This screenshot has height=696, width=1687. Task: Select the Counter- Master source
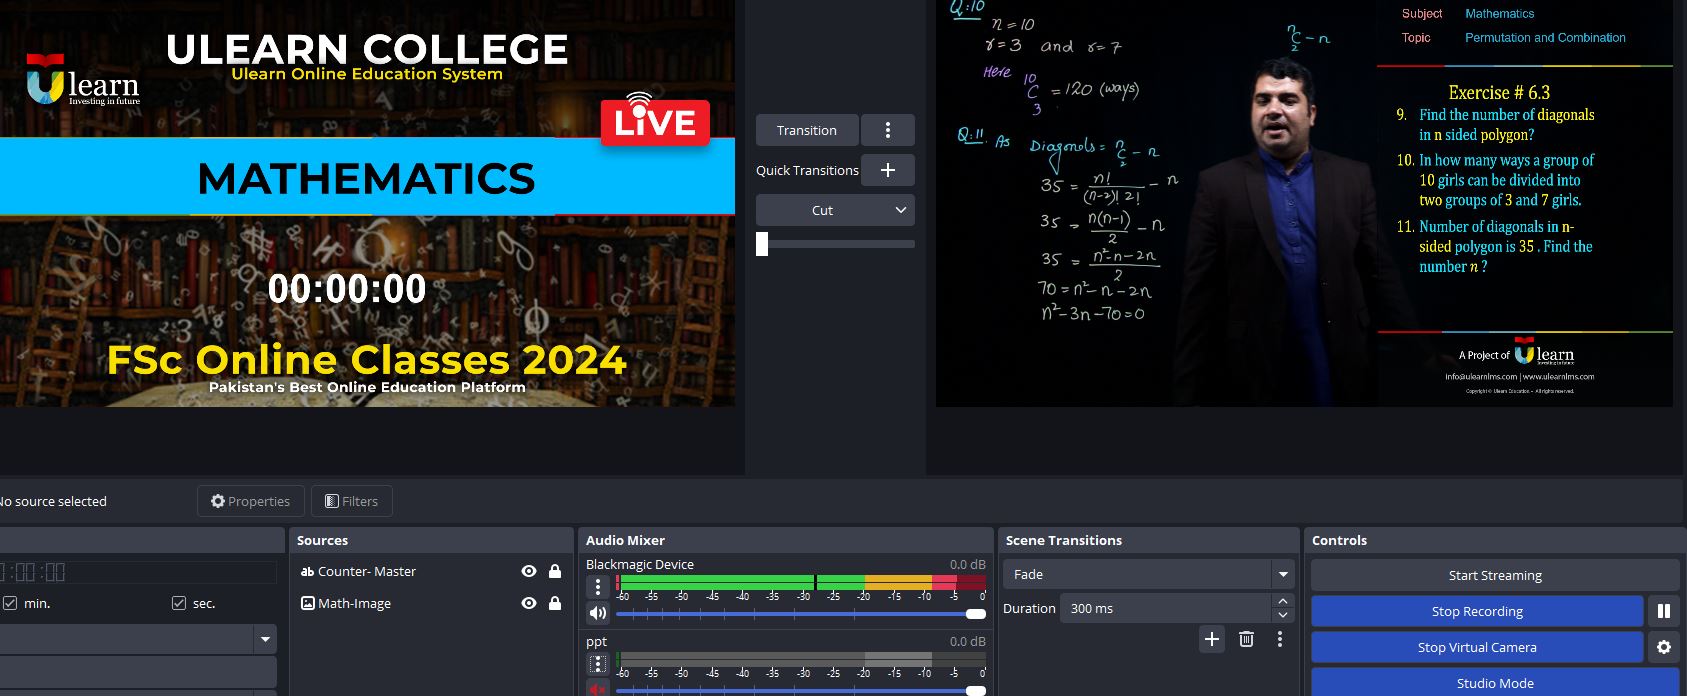pyautogui.click(x=367, y=571)
